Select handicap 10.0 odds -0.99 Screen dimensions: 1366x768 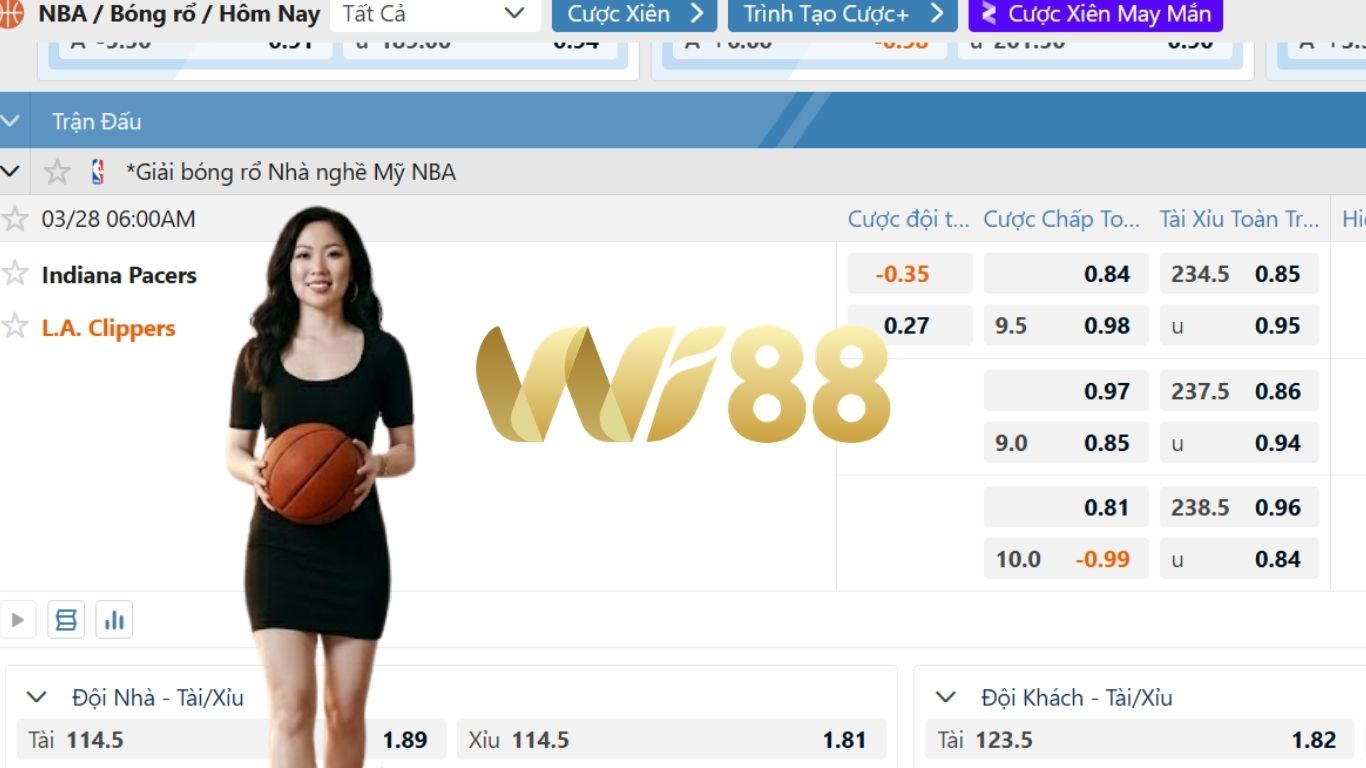point(1066,559)
